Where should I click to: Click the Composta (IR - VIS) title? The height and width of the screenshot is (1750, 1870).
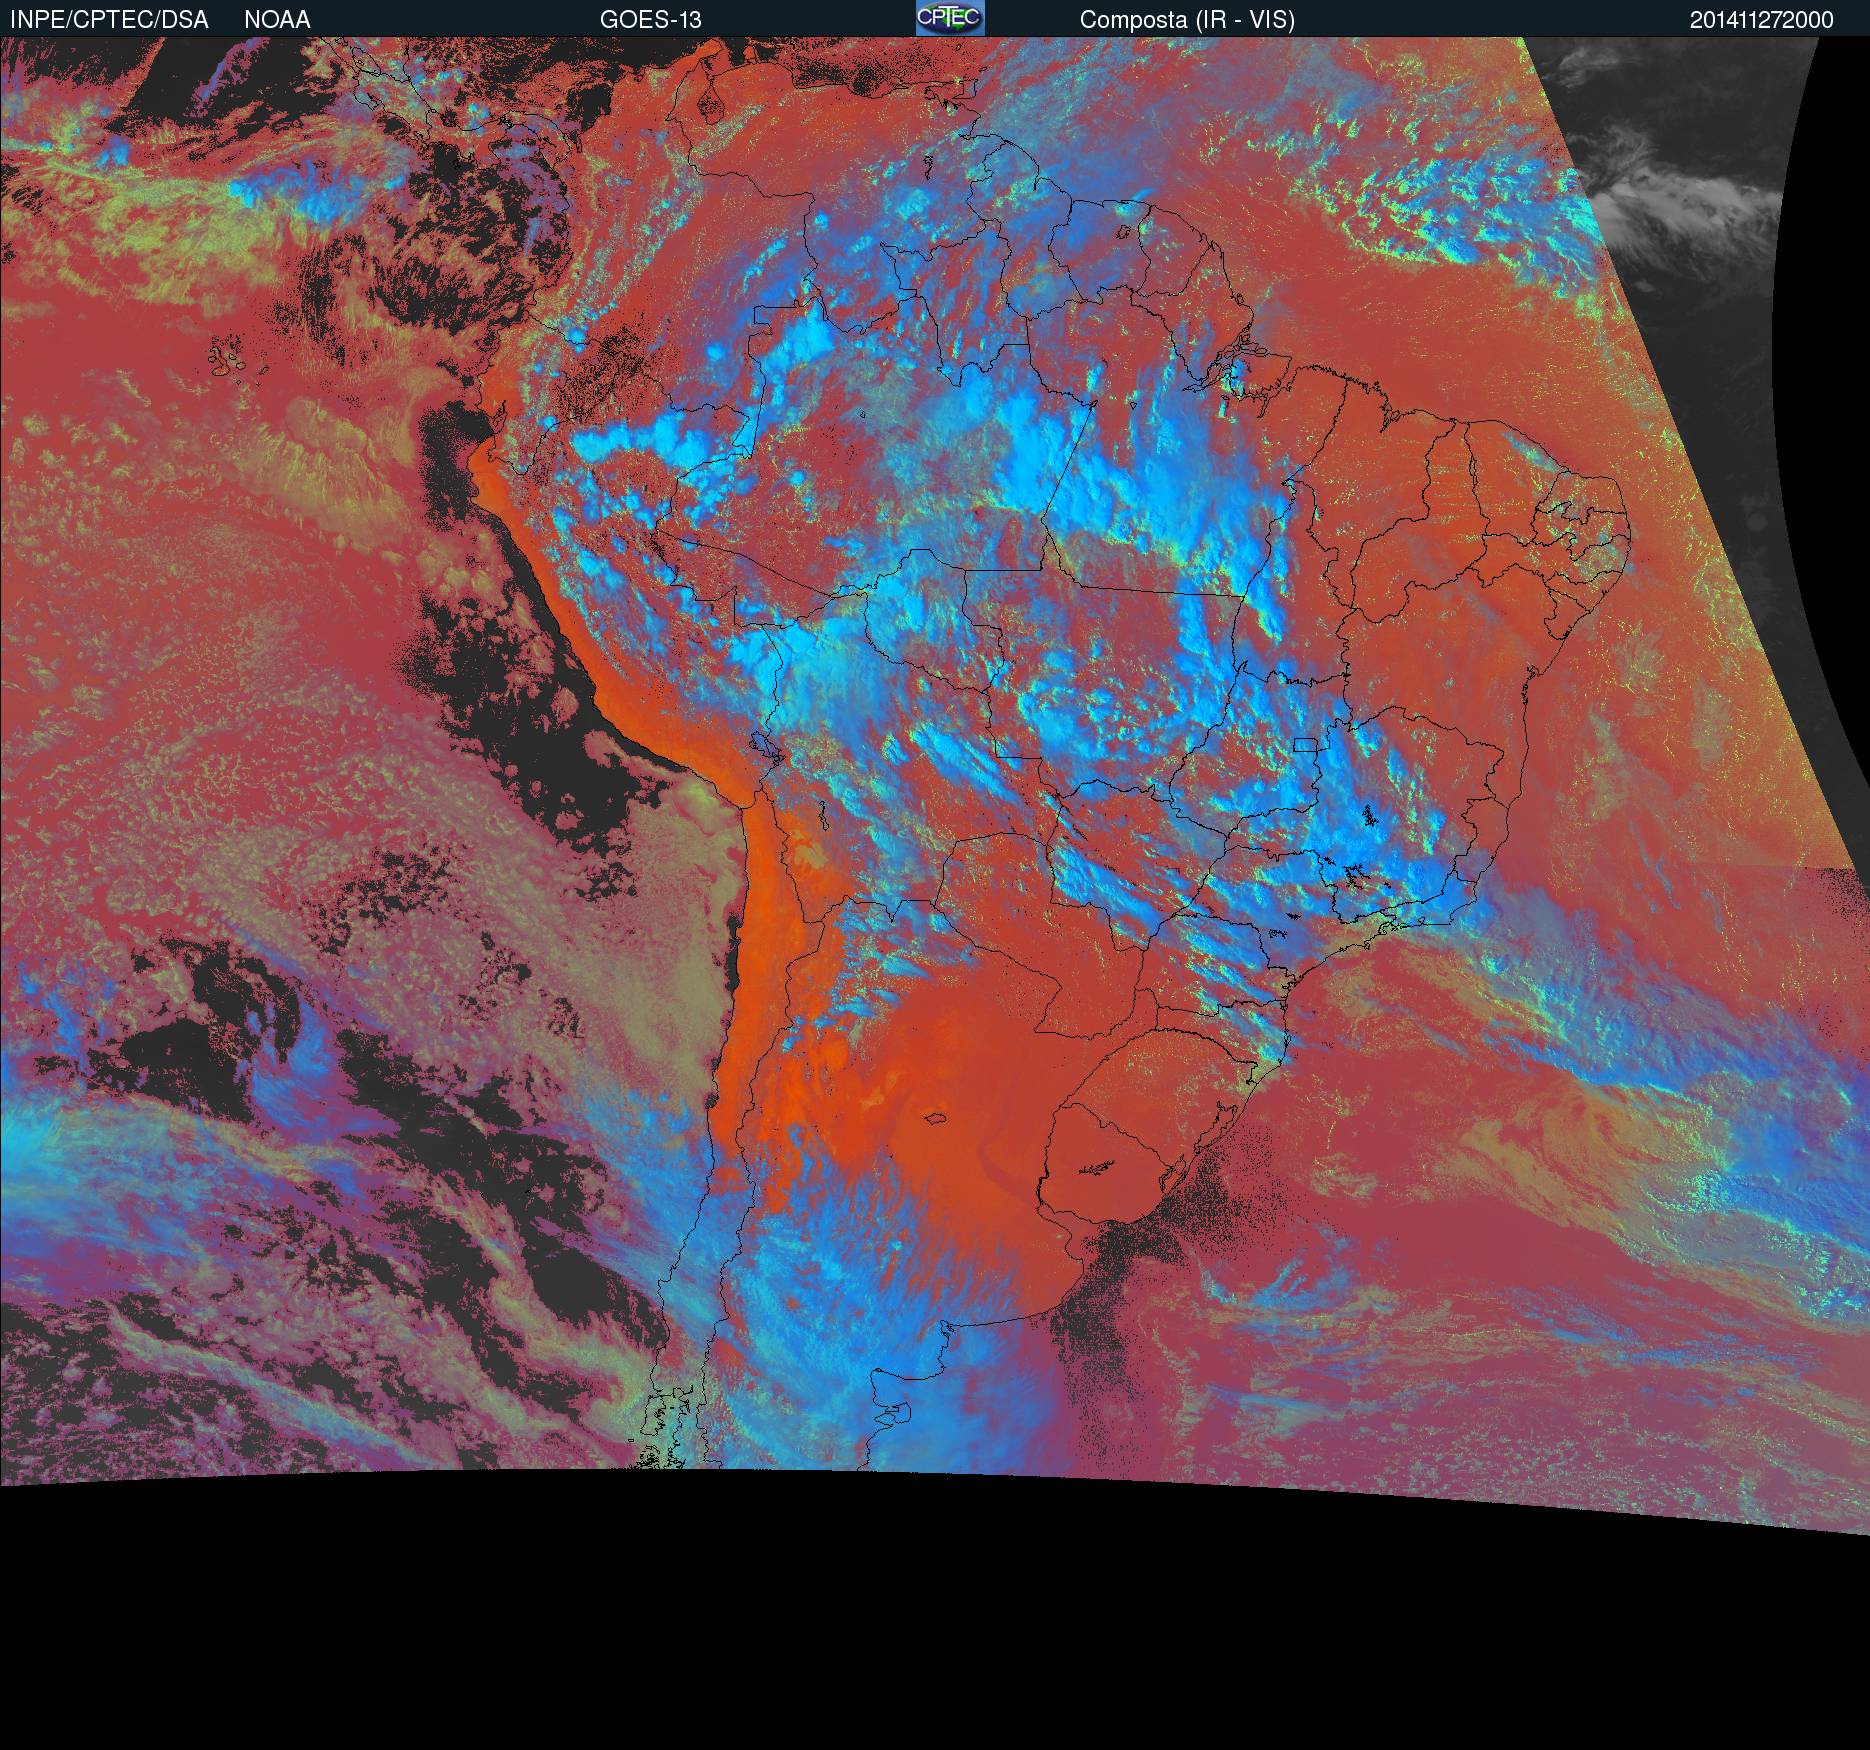coord(1187,20)
